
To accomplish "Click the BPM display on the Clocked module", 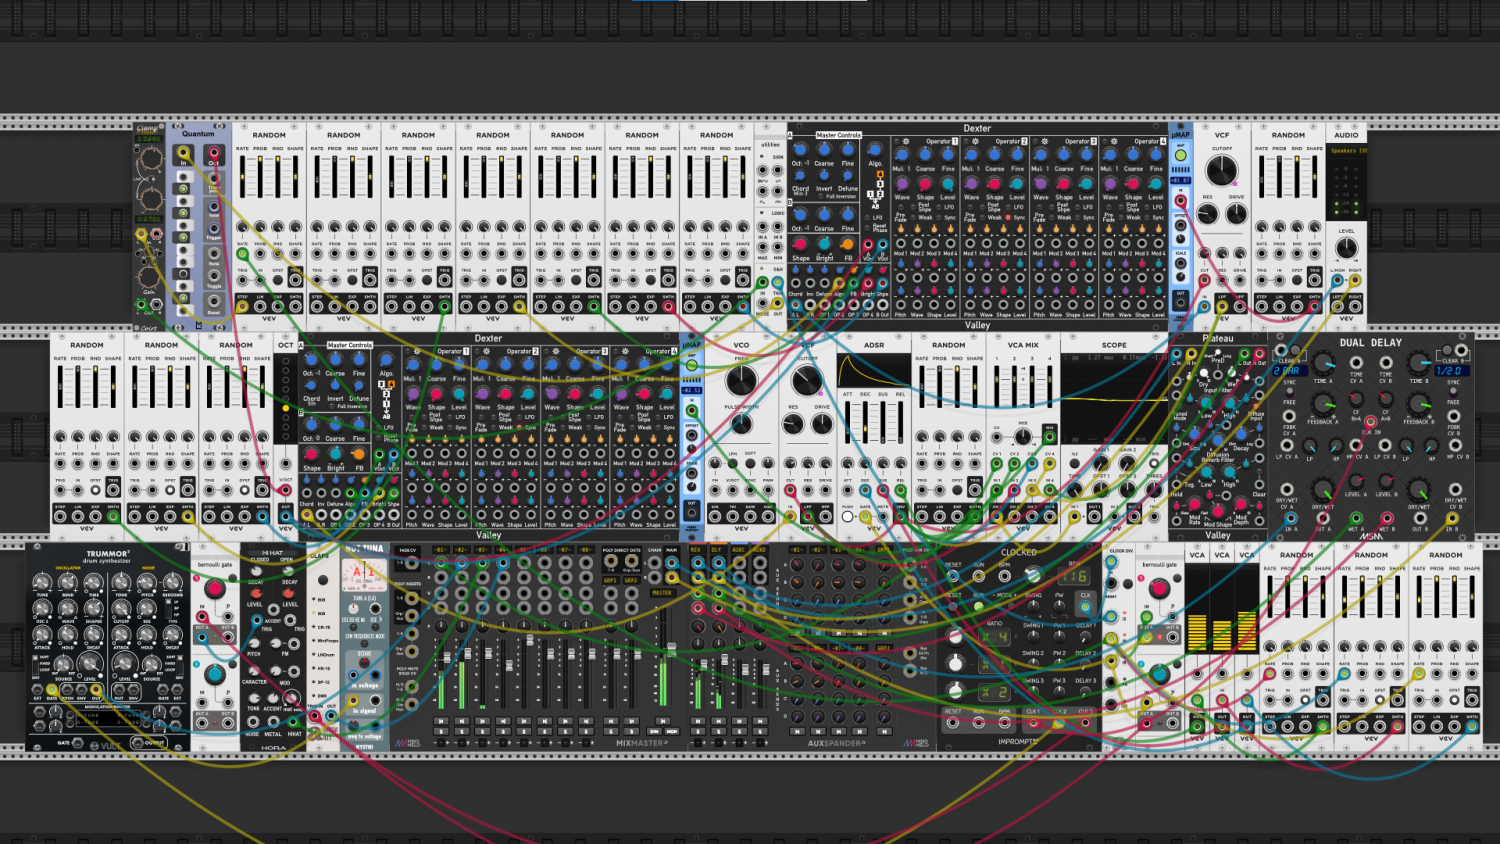I will (1075, 576).
